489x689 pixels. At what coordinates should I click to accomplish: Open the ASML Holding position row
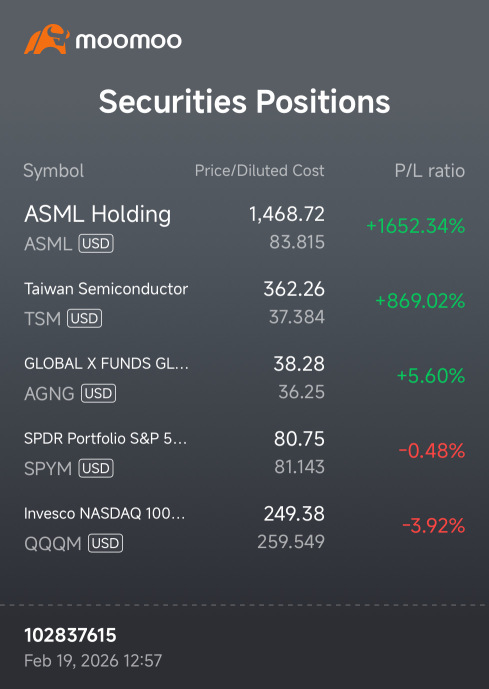pos(244,227)
